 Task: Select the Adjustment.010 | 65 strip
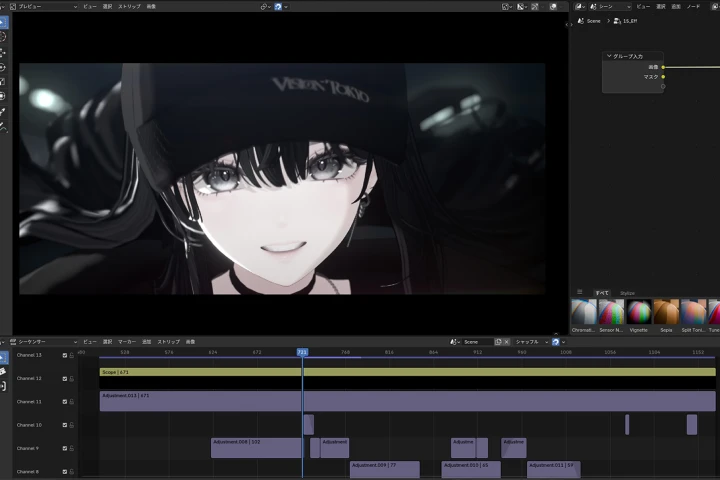tap(471, 469)
